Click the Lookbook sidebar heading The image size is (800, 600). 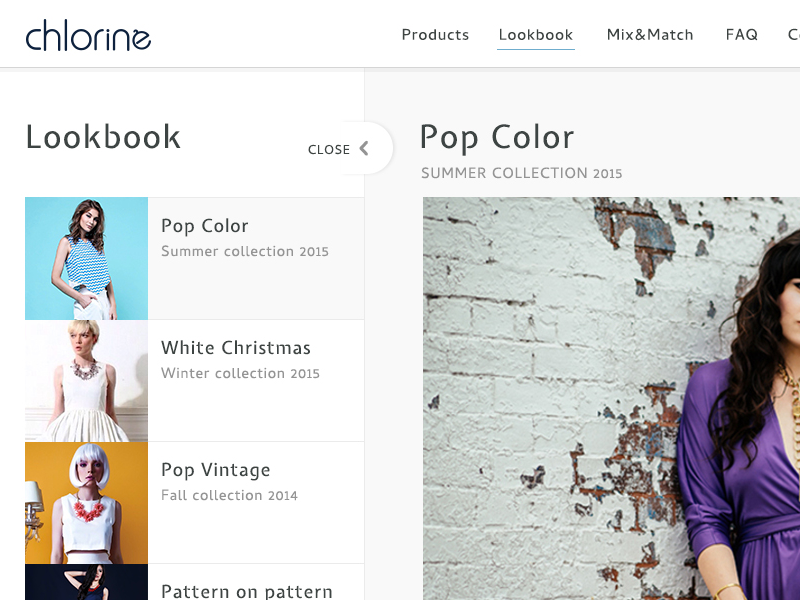click(103, 137)
